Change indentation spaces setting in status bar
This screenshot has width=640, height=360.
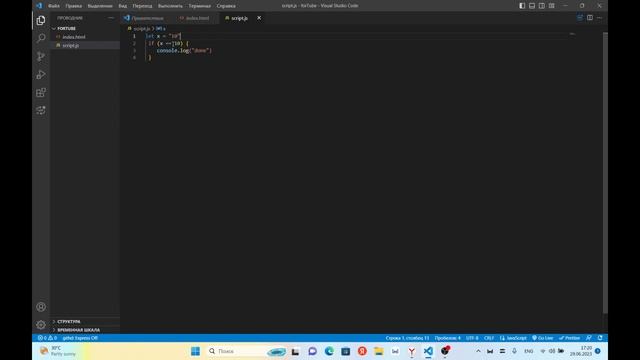447,338
